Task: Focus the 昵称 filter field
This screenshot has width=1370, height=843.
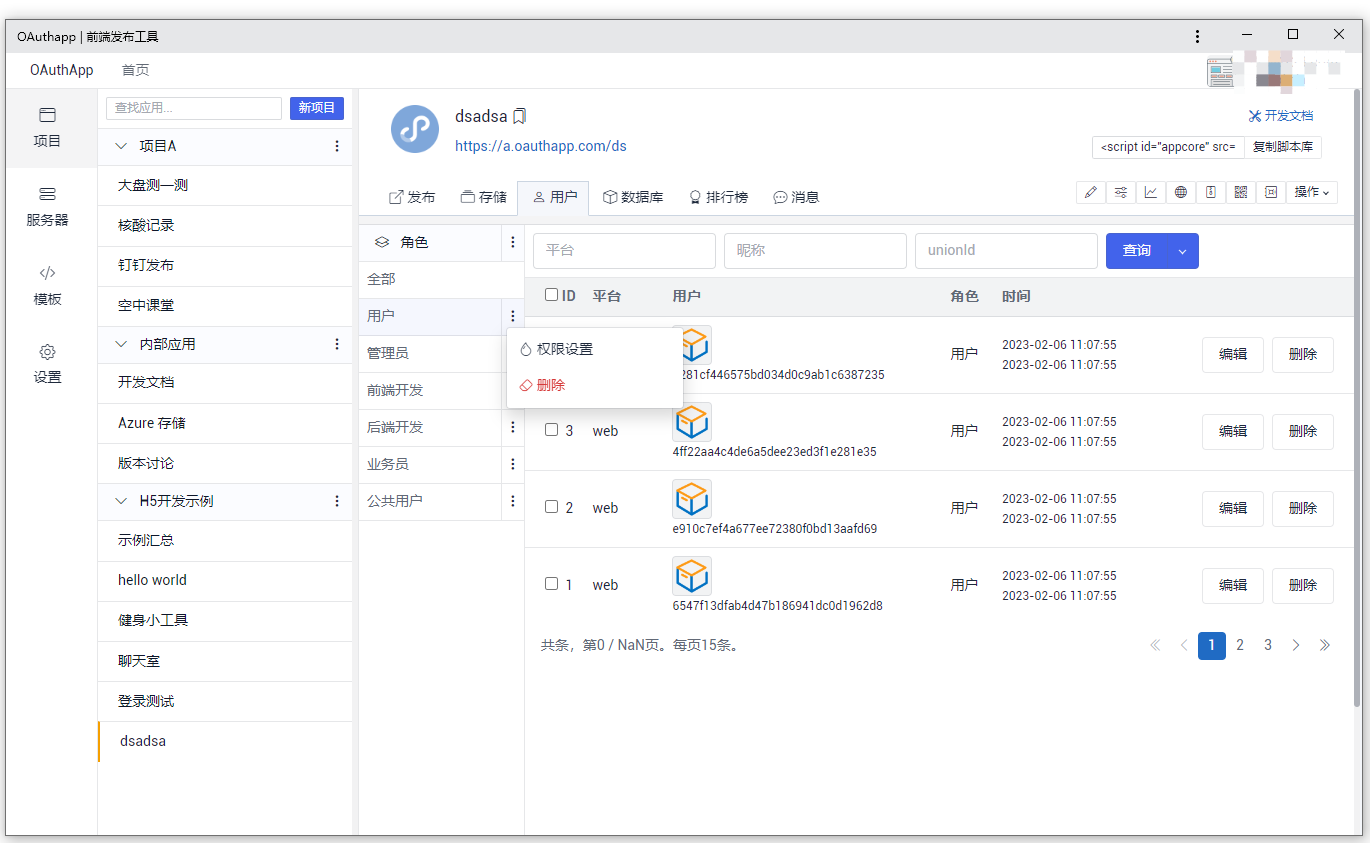Action: pos(815,251)
